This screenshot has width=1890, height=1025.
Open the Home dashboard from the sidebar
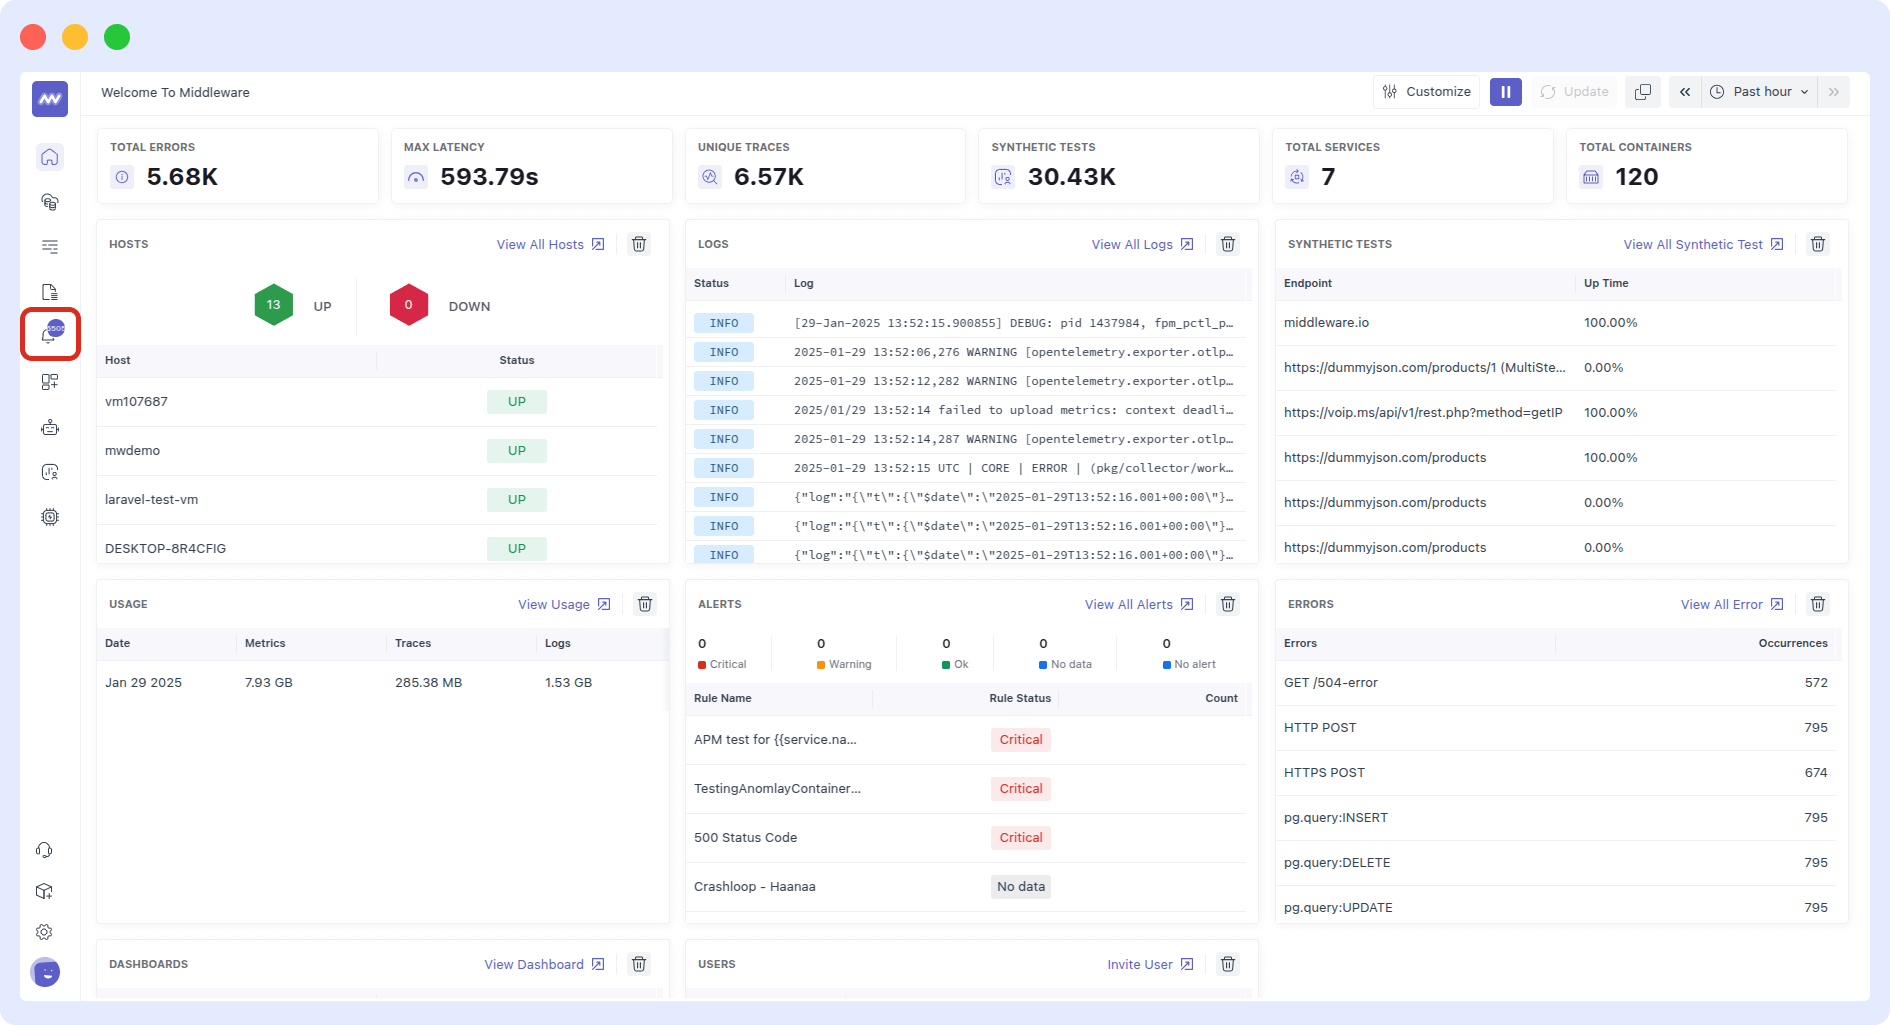click(x=49, y=157)
